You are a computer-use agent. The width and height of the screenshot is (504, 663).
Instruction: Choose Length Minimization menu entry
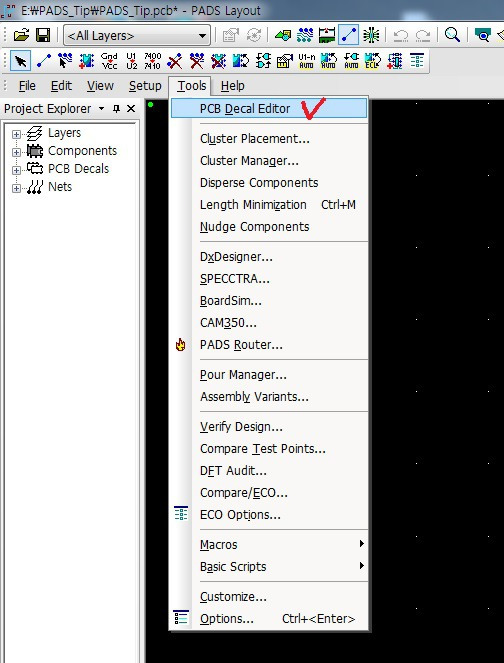click(269, 205)
